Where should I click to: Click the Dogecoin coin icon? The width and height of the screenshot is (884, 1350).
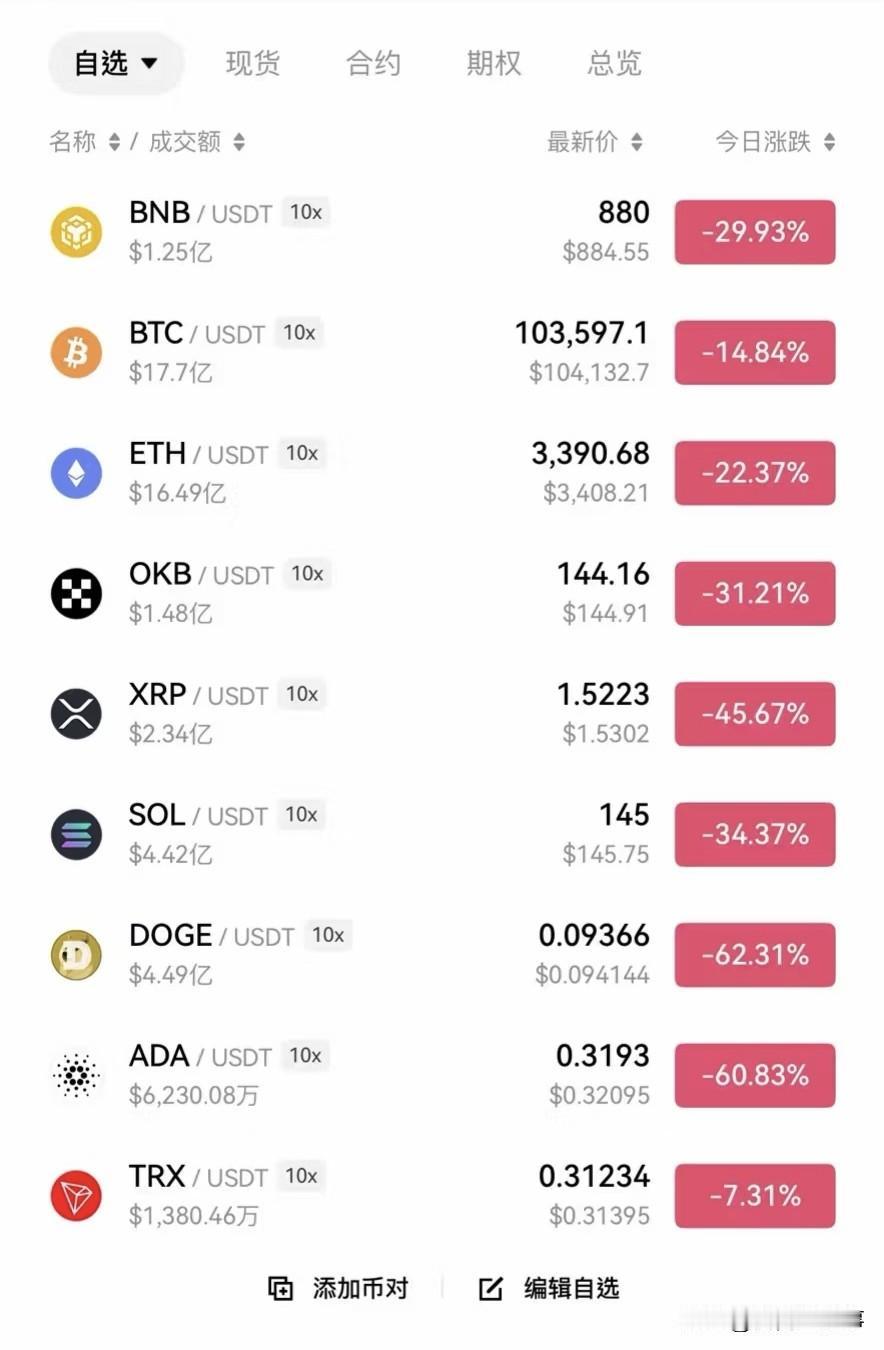pos(76,955)
